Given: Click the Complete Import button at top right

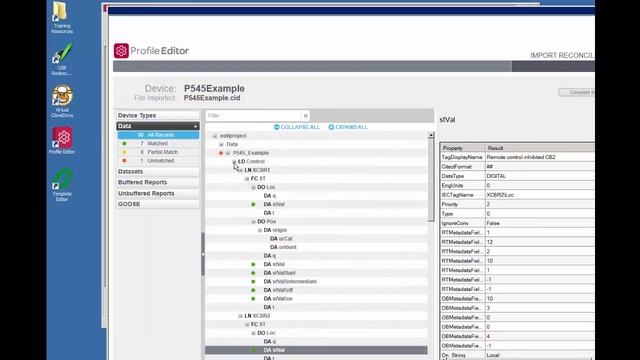Looking at the screenshot, I should [x=577, y=92].
